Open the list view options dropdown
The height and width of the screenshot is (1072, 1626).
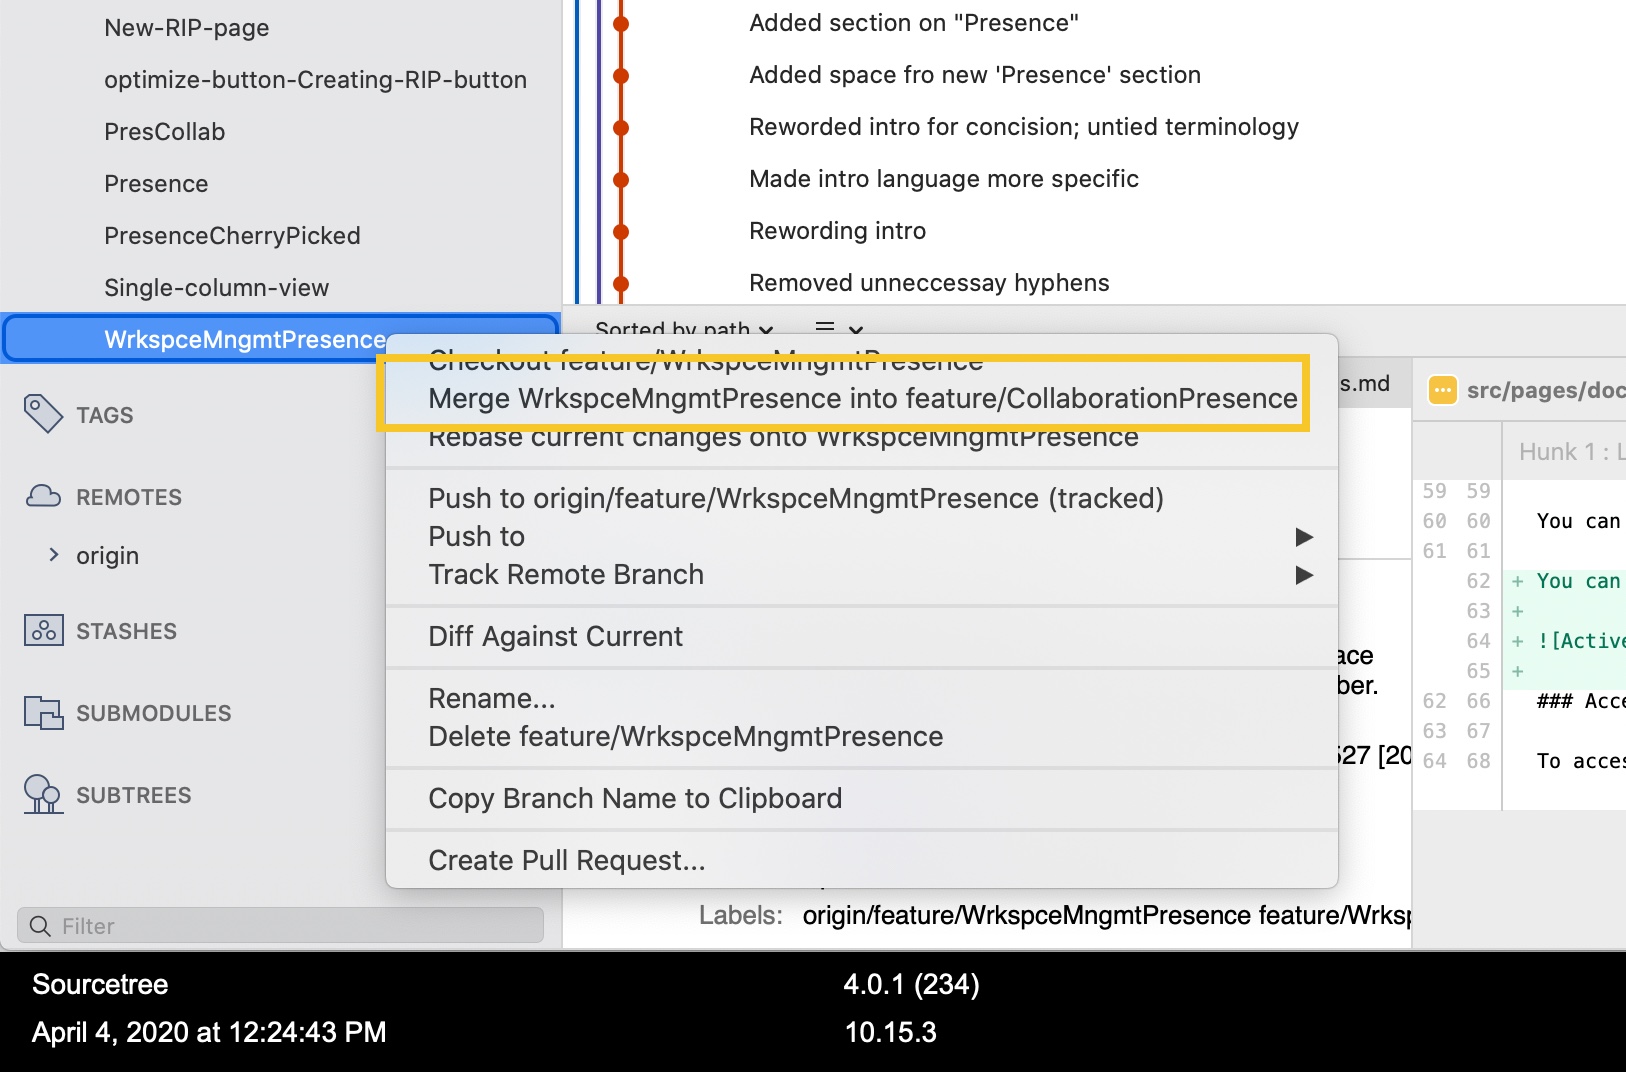click(x=838, y=328)
